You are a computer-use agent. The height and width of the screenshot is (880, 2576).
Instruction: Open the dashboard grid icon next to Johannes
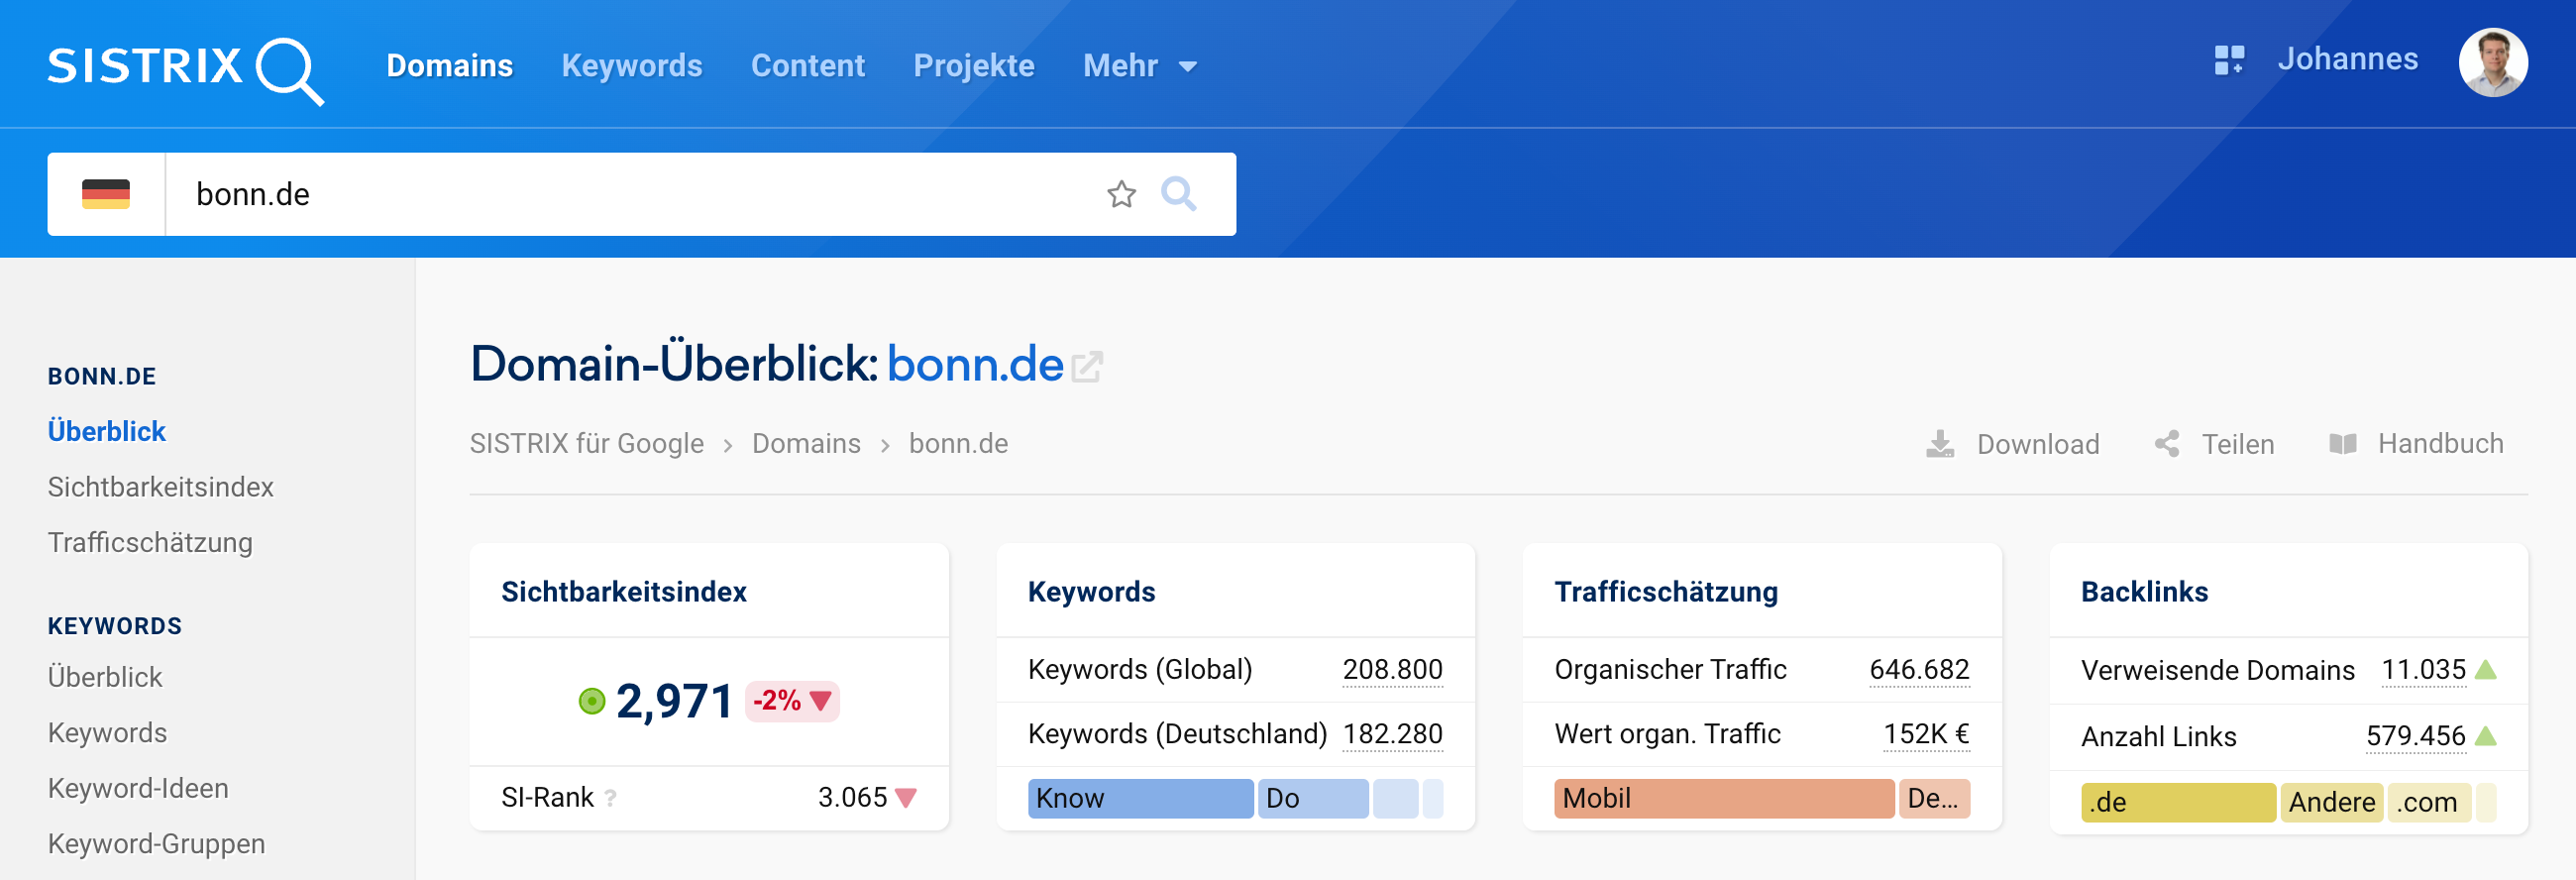[x=2228, y=60]
